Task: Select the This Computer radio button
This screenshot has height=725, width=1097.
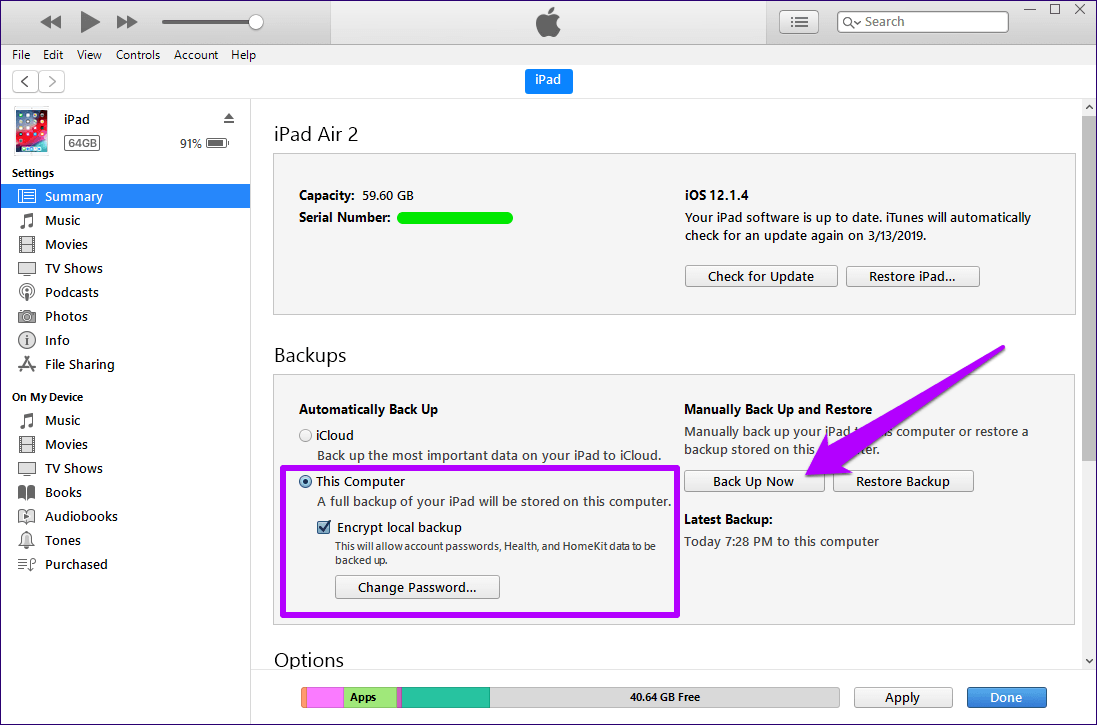Action: click(x=305, y=481)
